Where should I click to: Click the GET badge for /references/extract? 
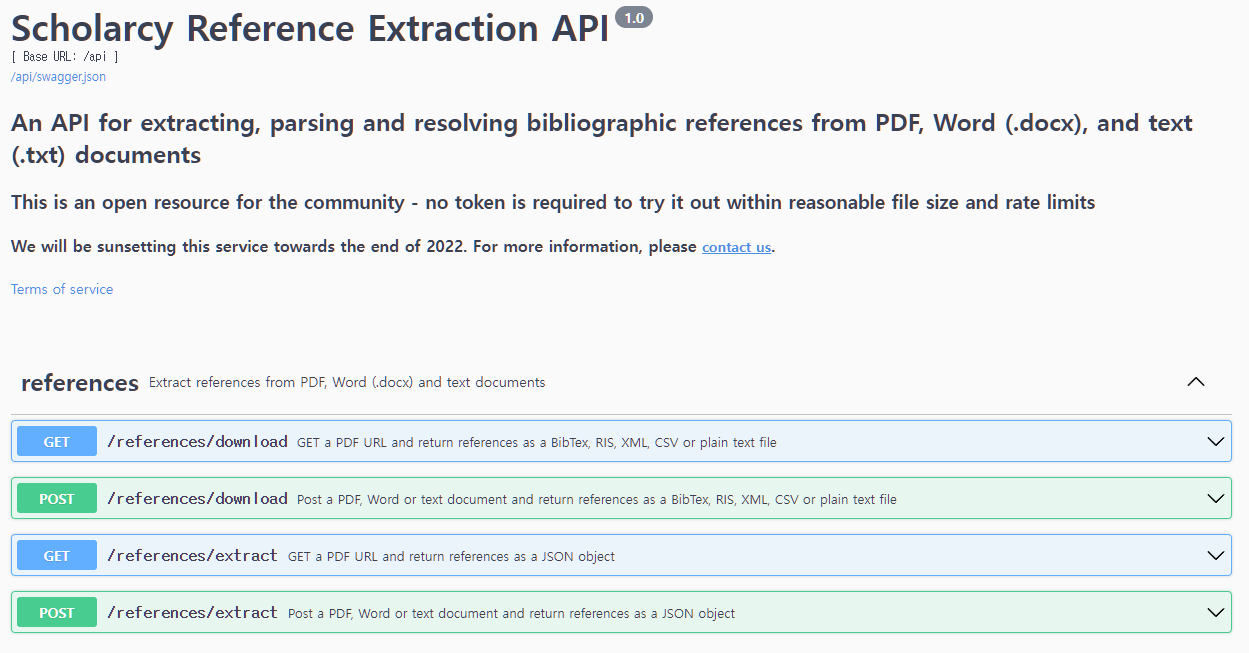(x=57, y=555)
